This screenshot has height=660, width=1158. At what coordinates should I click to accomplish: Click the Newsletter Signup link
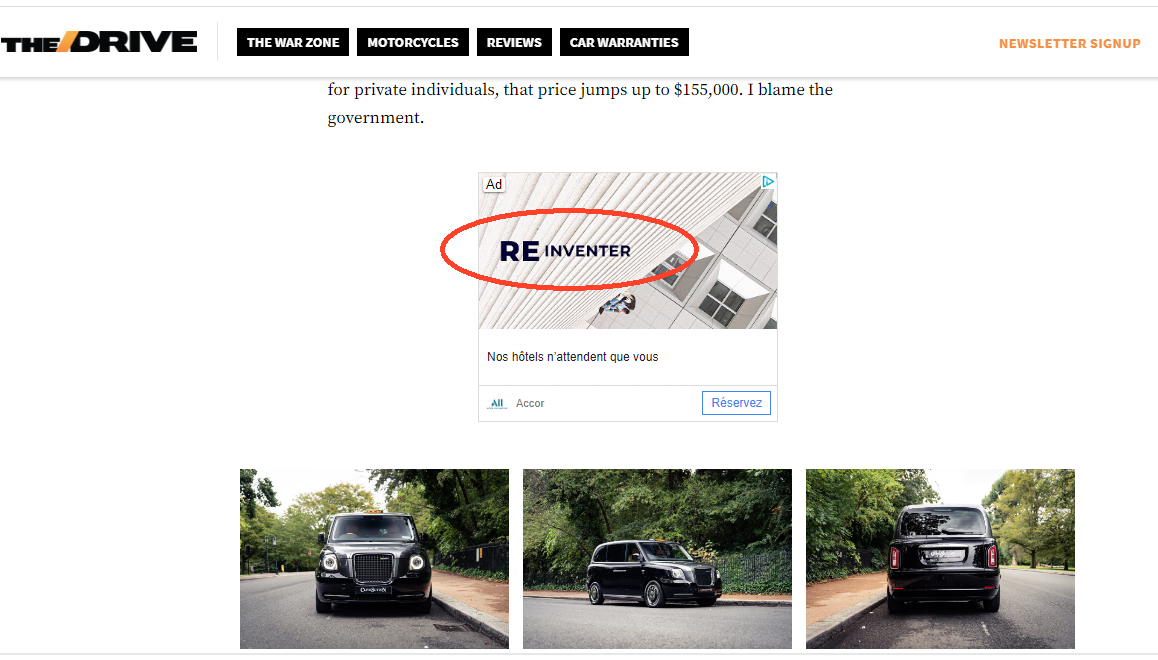click(1069, 44)
